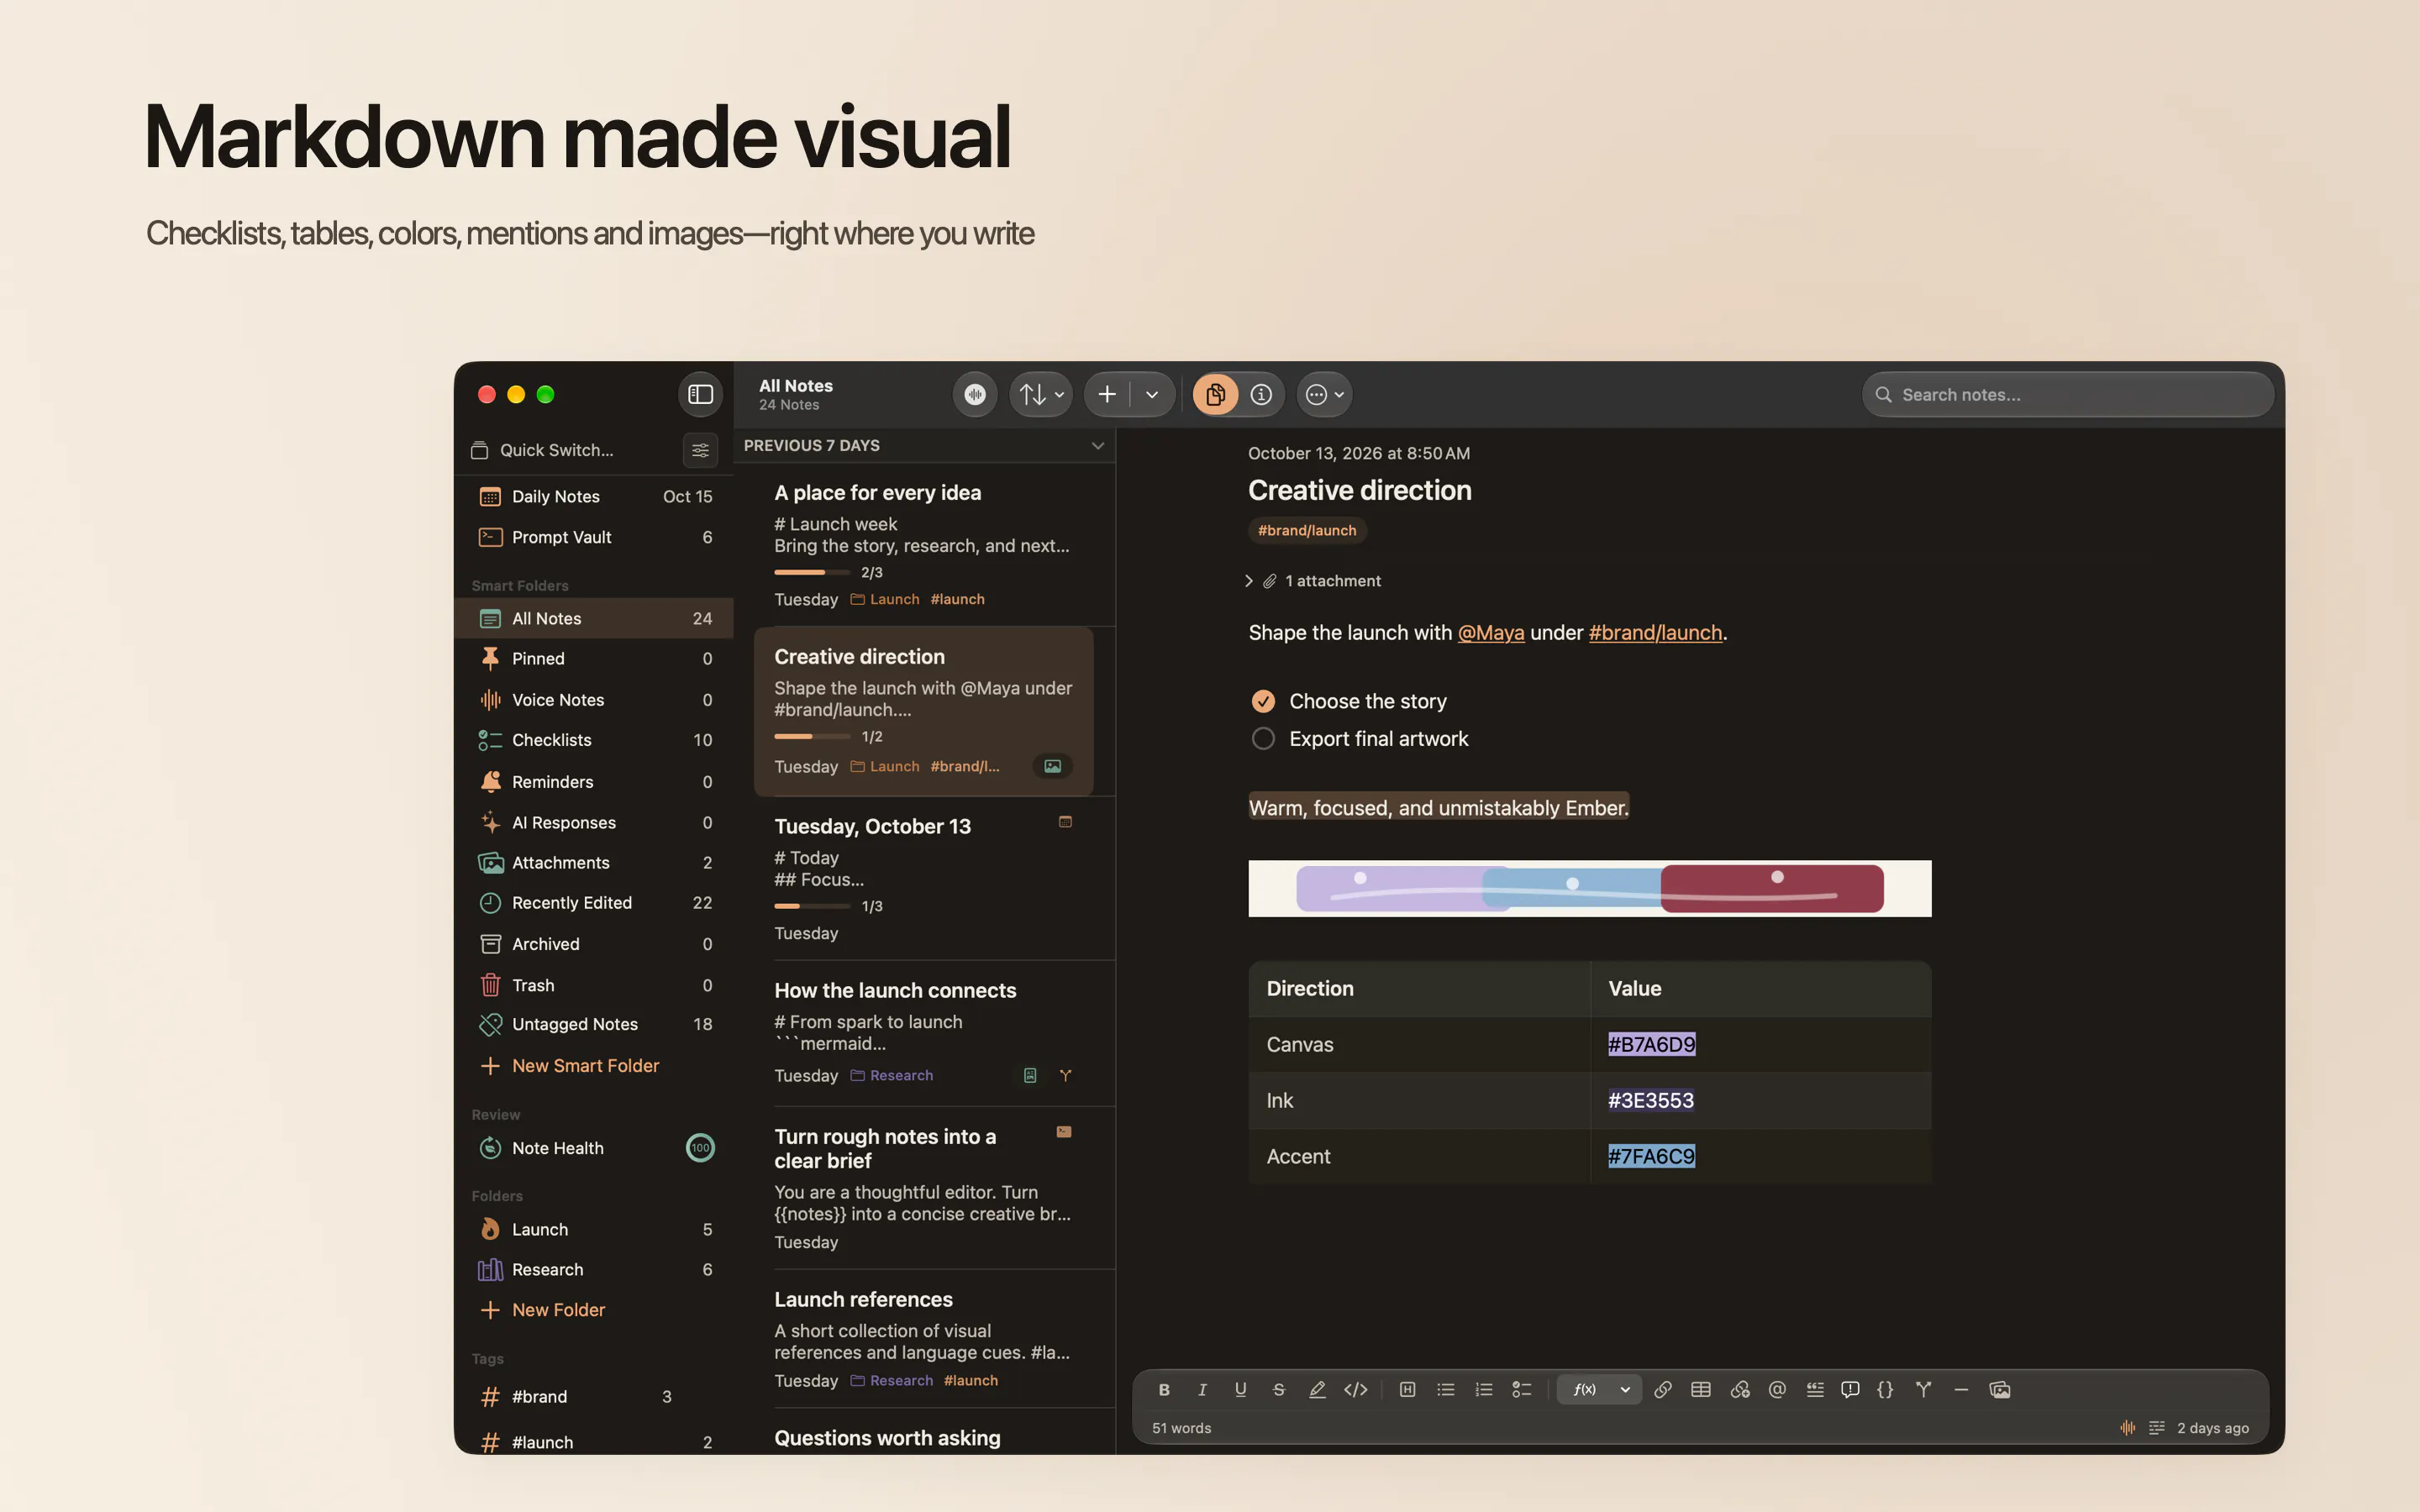2420x1512 pixels.
Task: Click New Folder
Action: (x=543, y=1310)
